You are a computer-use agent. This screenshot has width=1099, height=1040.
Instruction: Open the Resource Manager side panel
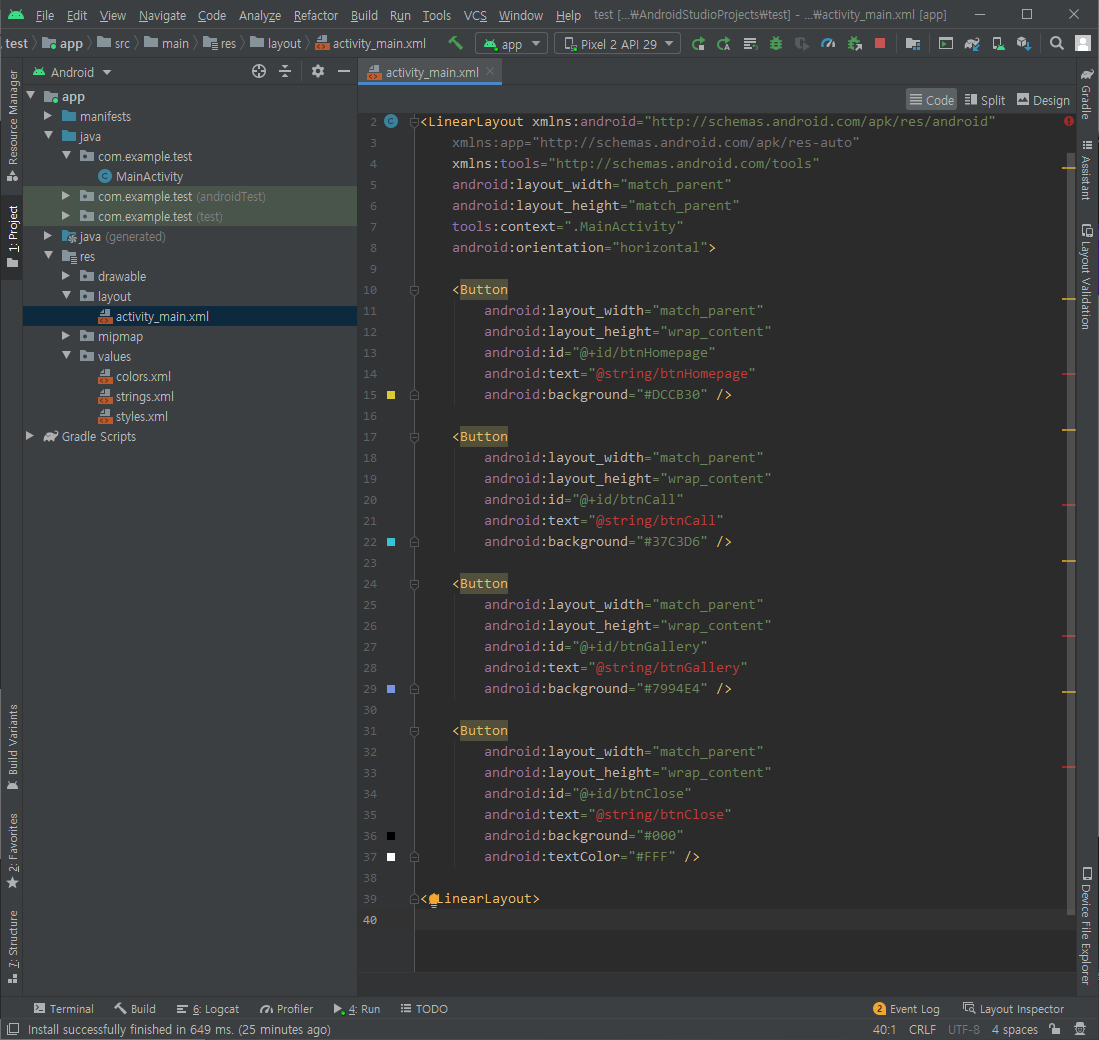tap(13, 126)
